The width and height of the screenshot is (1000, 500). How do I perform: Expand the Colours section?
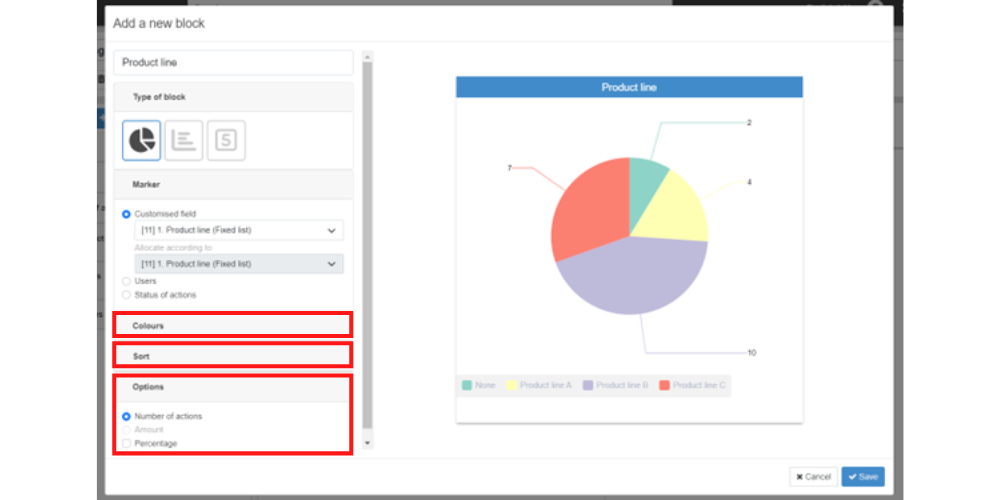pos(232,325)
